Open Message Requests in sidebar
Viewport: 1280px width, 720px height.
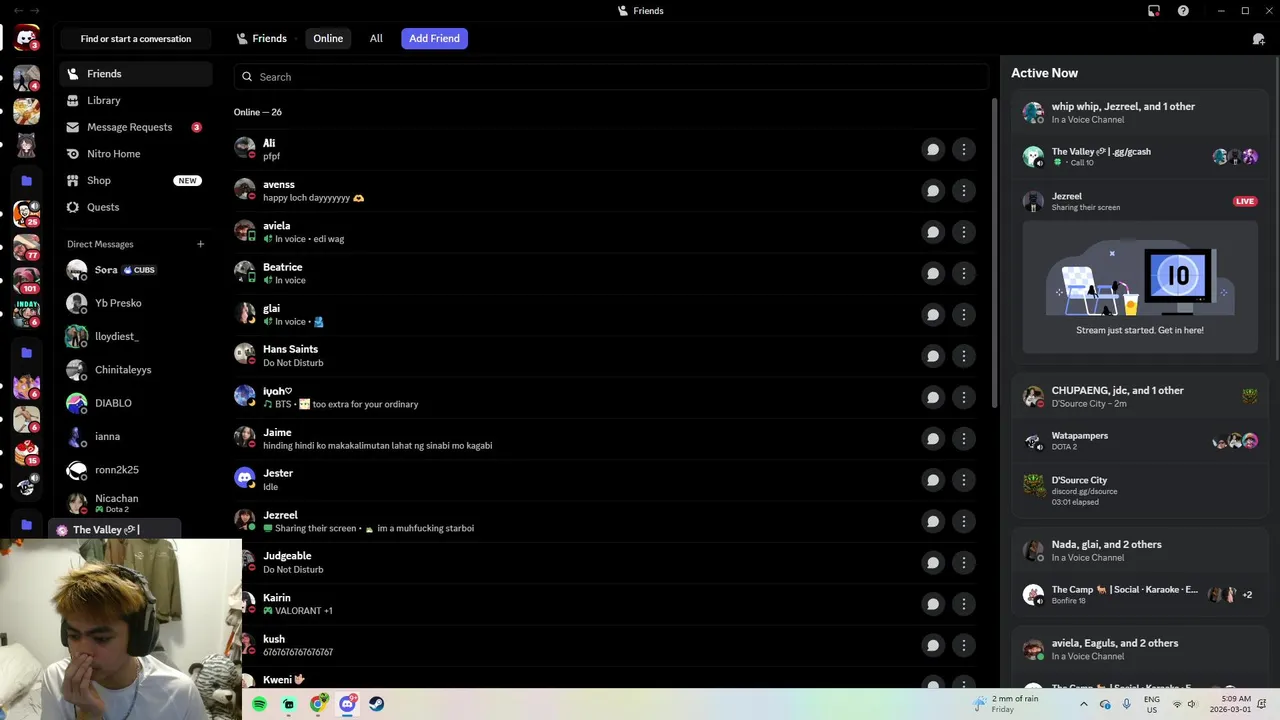point(136,127)
